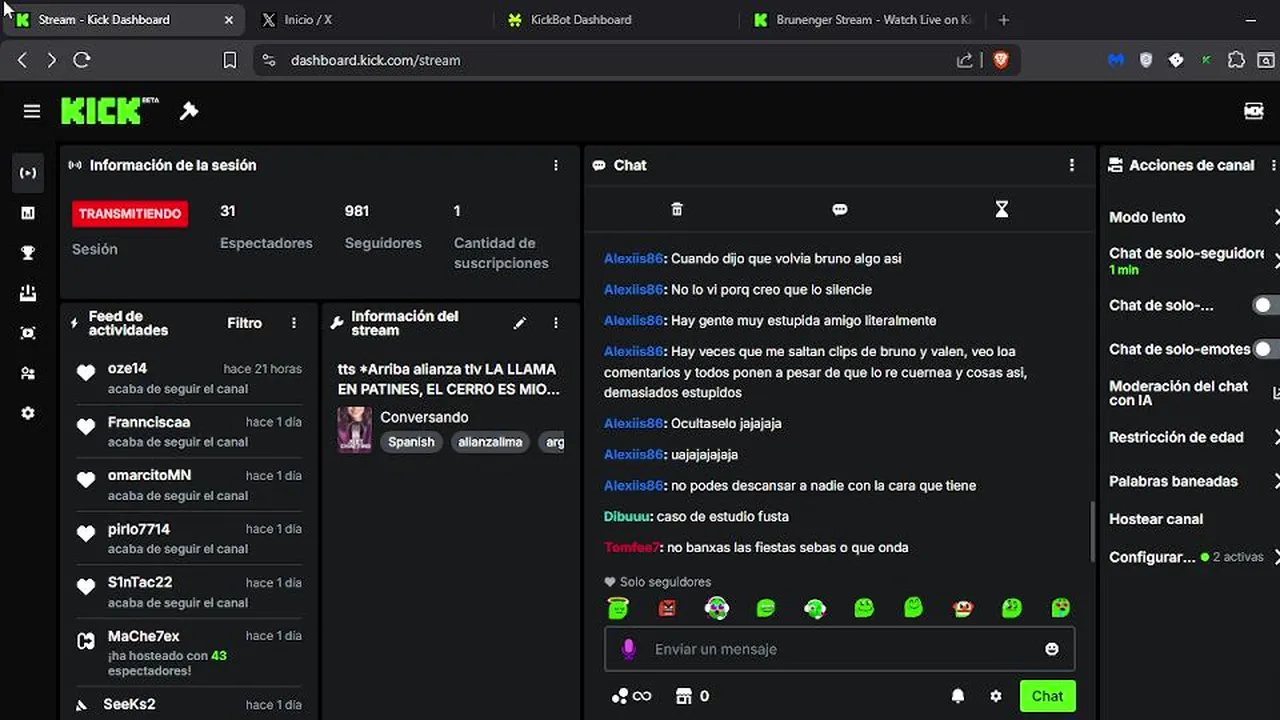Click the trash icon to clear chat

click(677, 209)
